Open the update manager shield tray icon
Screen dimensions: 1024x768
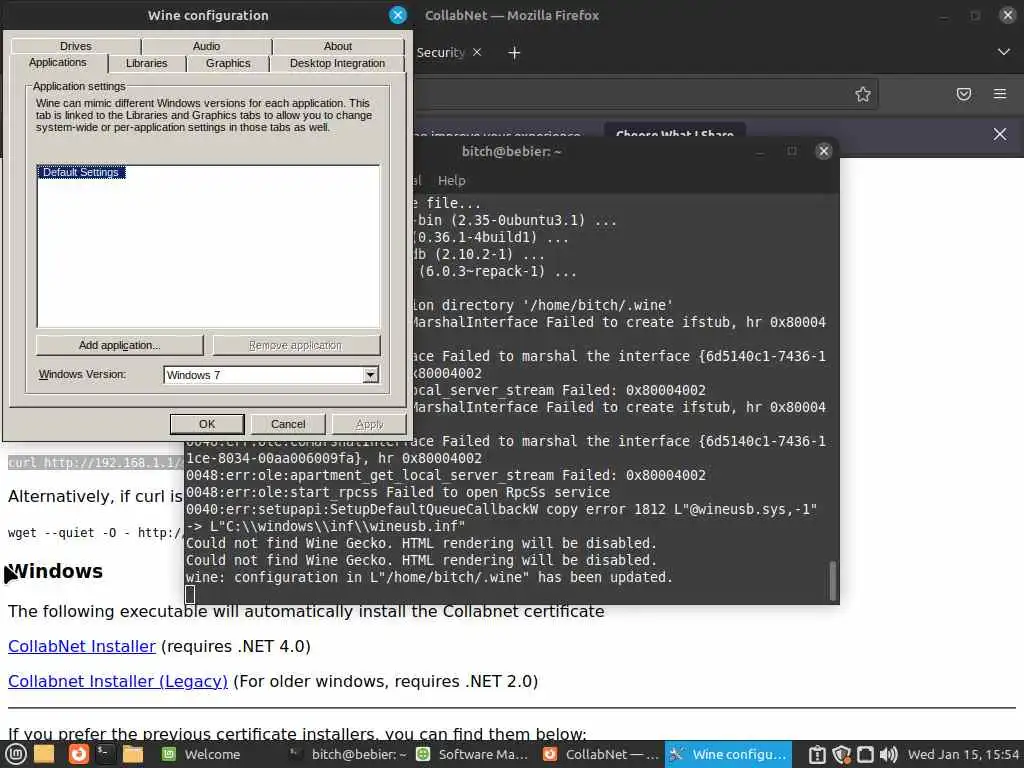pyautogui.click(x=841, y=754)
